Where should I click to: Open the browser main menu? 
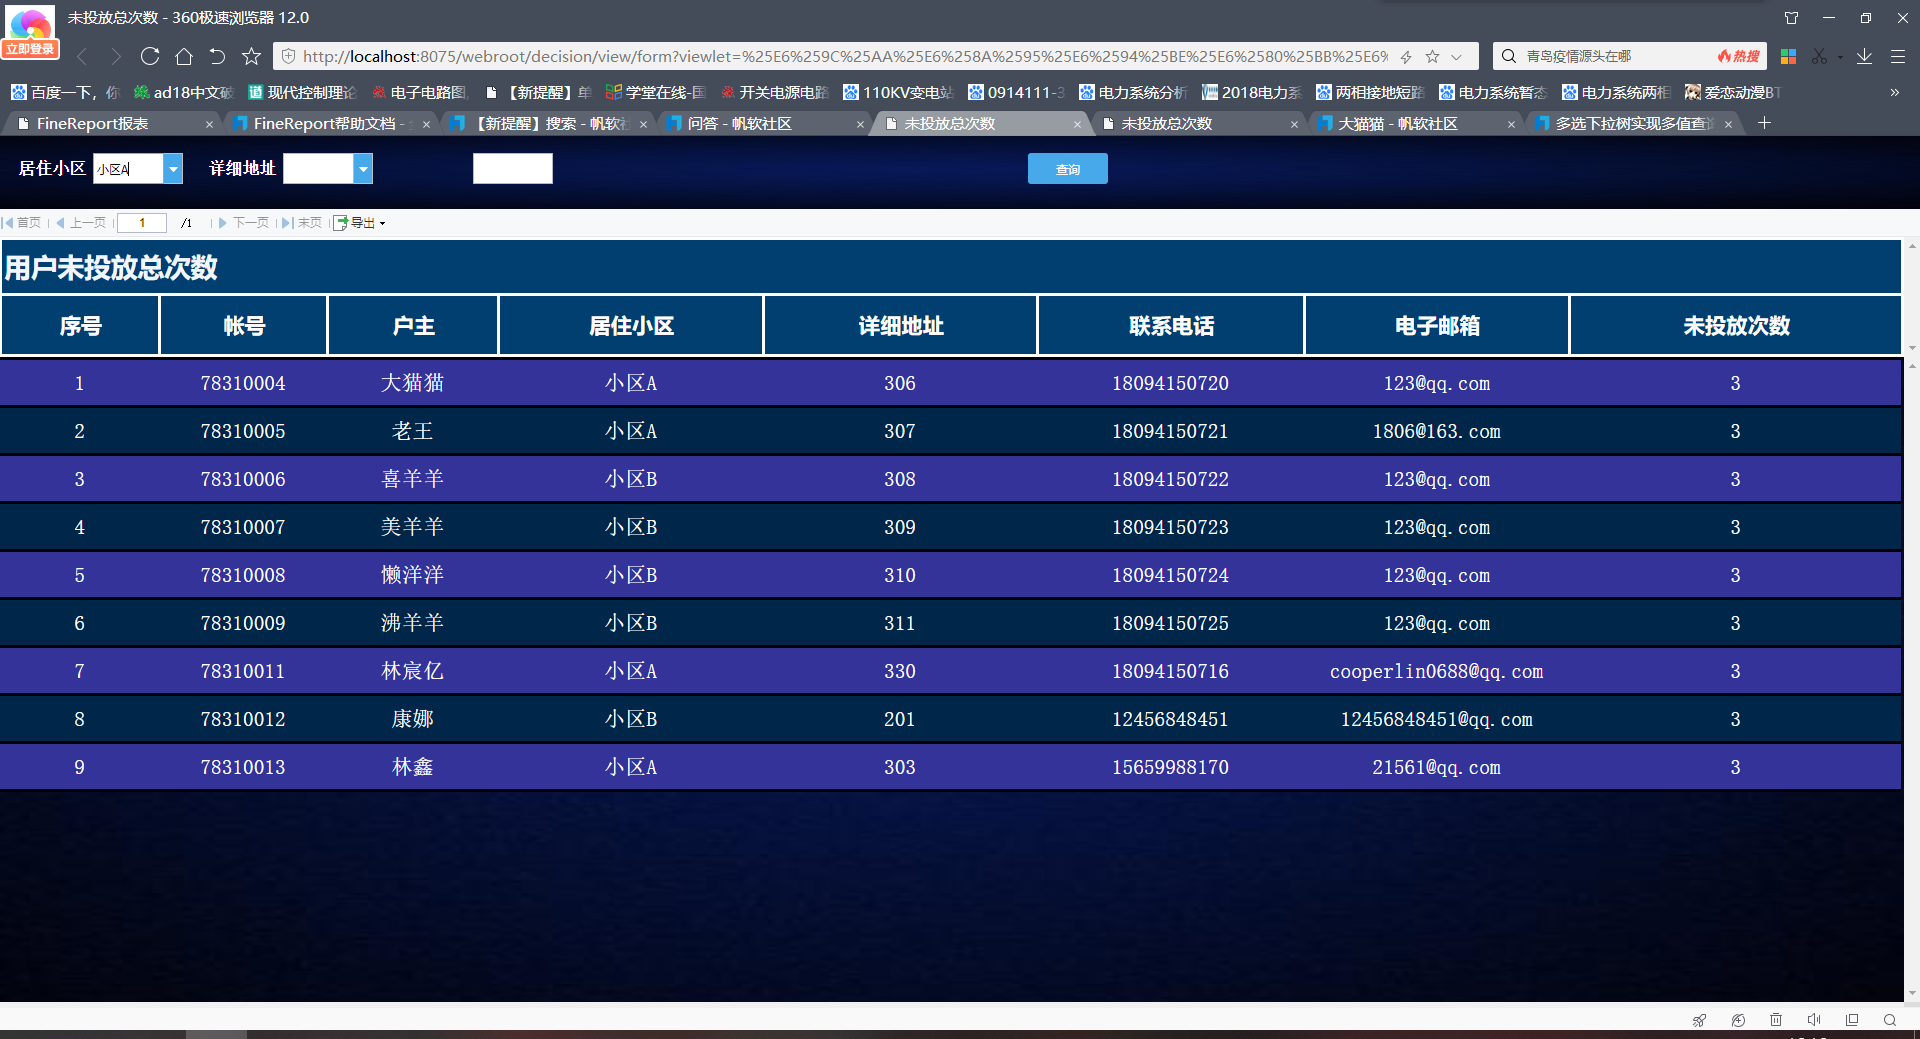[1898, 57]
